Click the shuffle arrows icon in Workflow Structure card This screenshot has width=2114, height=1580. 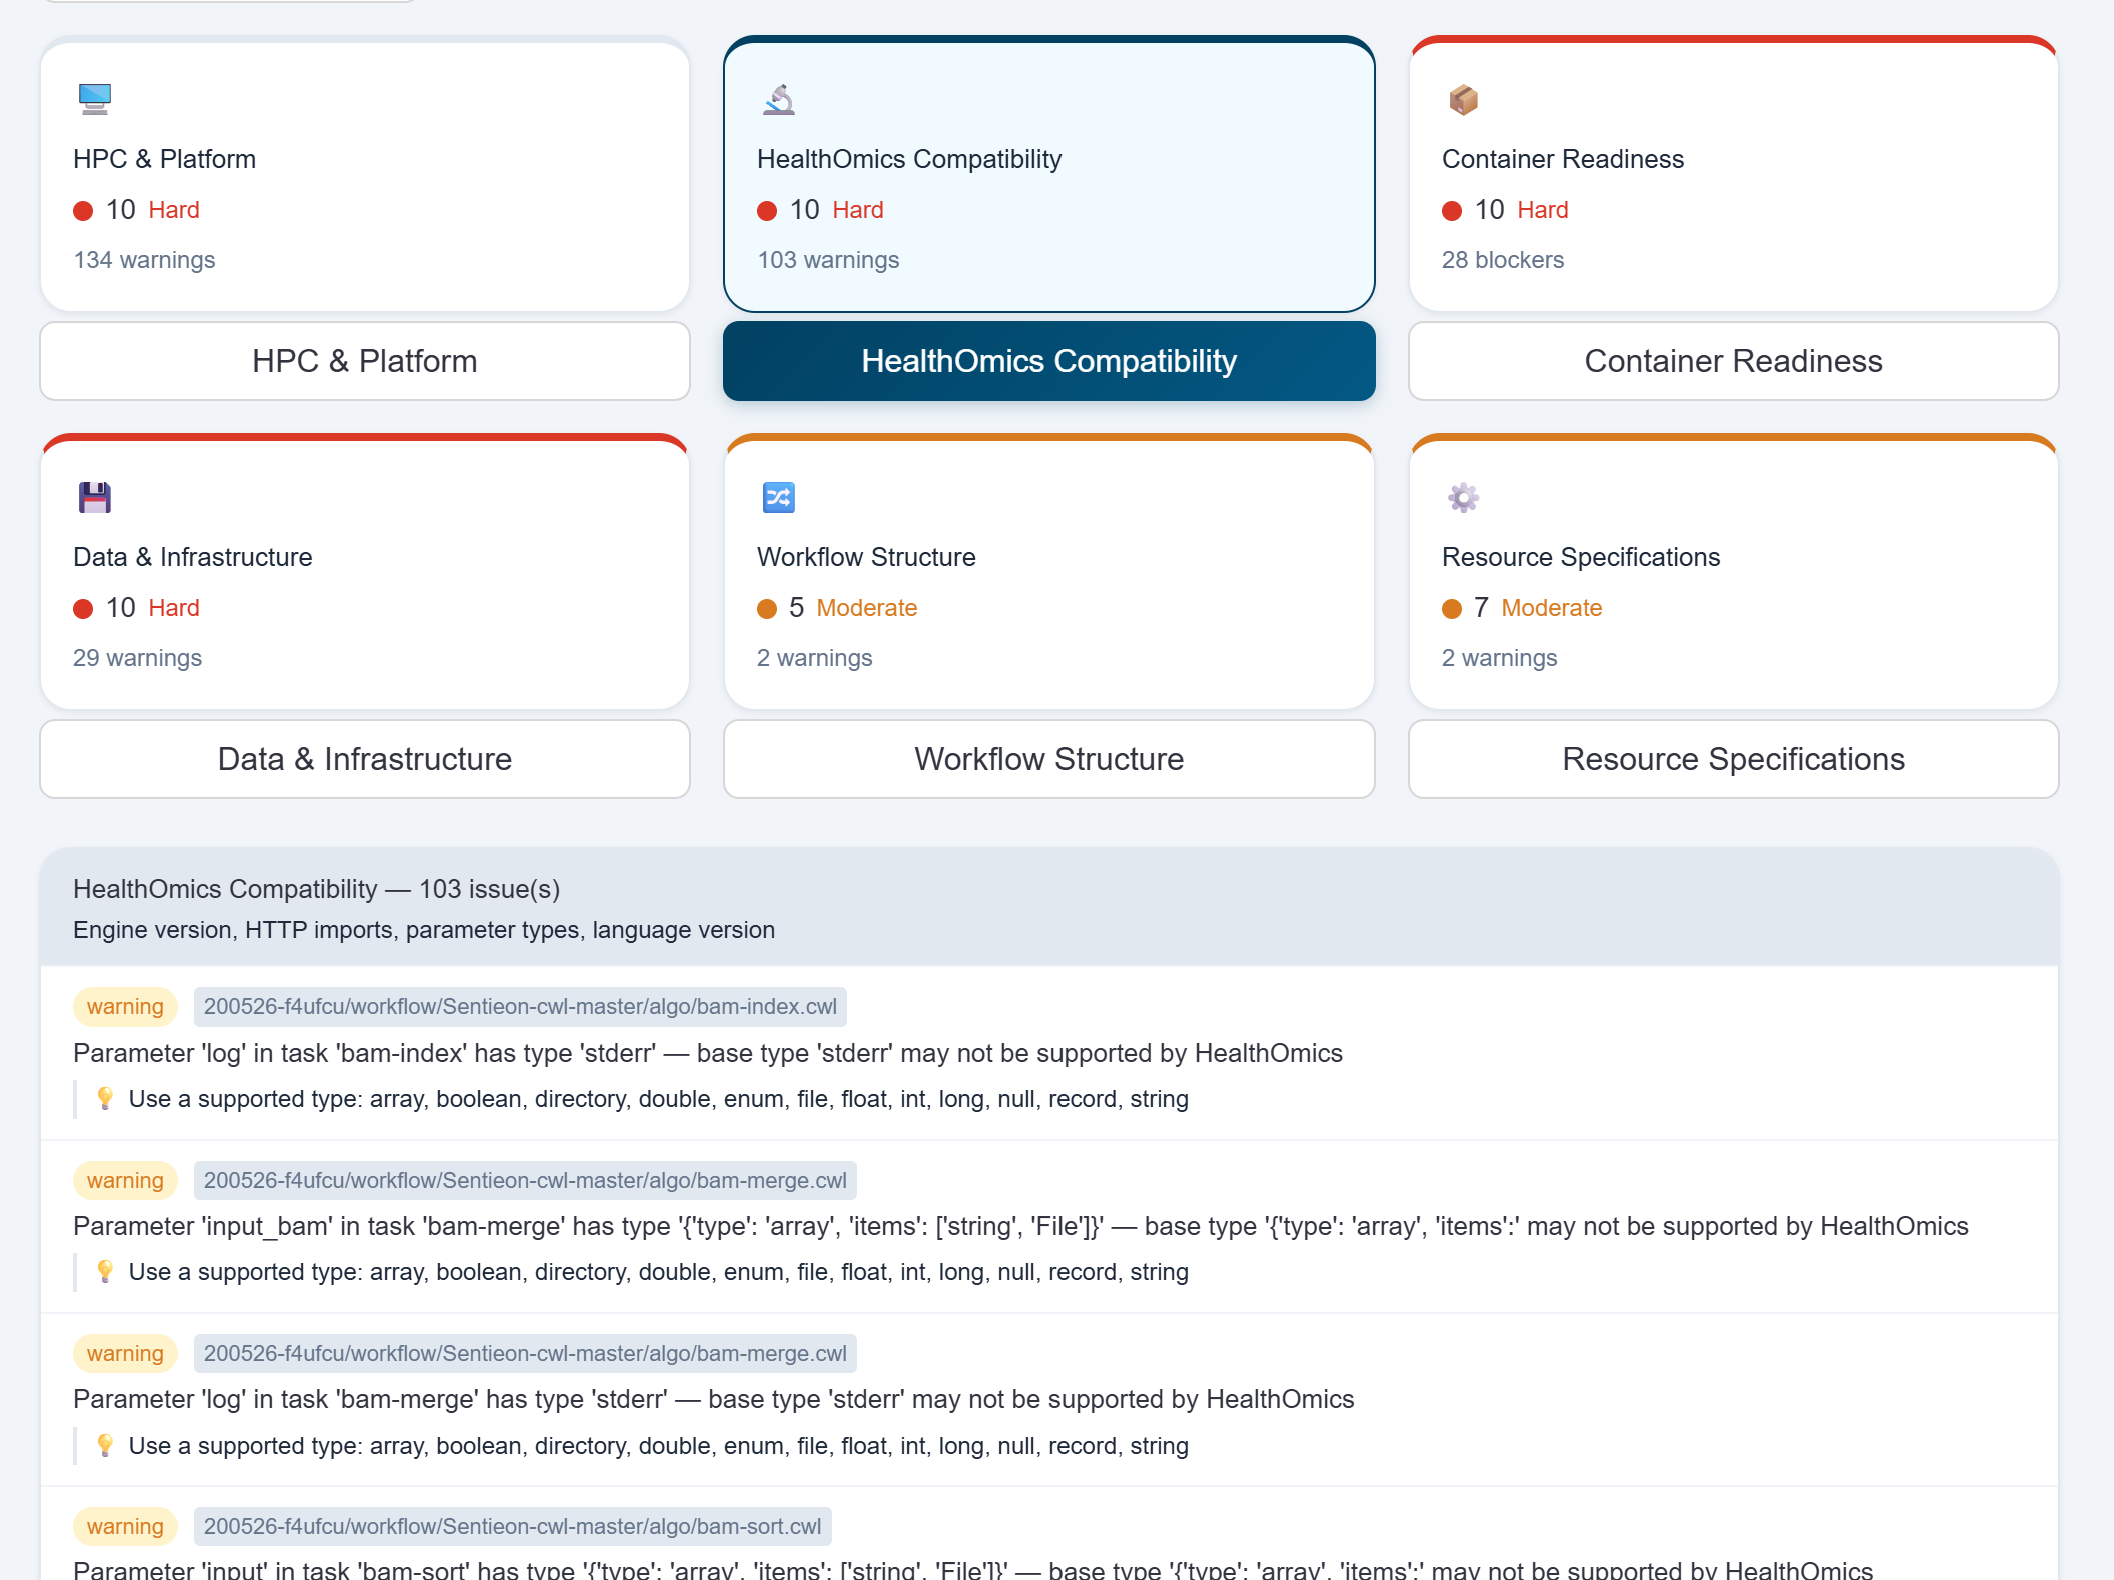pos(779,497)
